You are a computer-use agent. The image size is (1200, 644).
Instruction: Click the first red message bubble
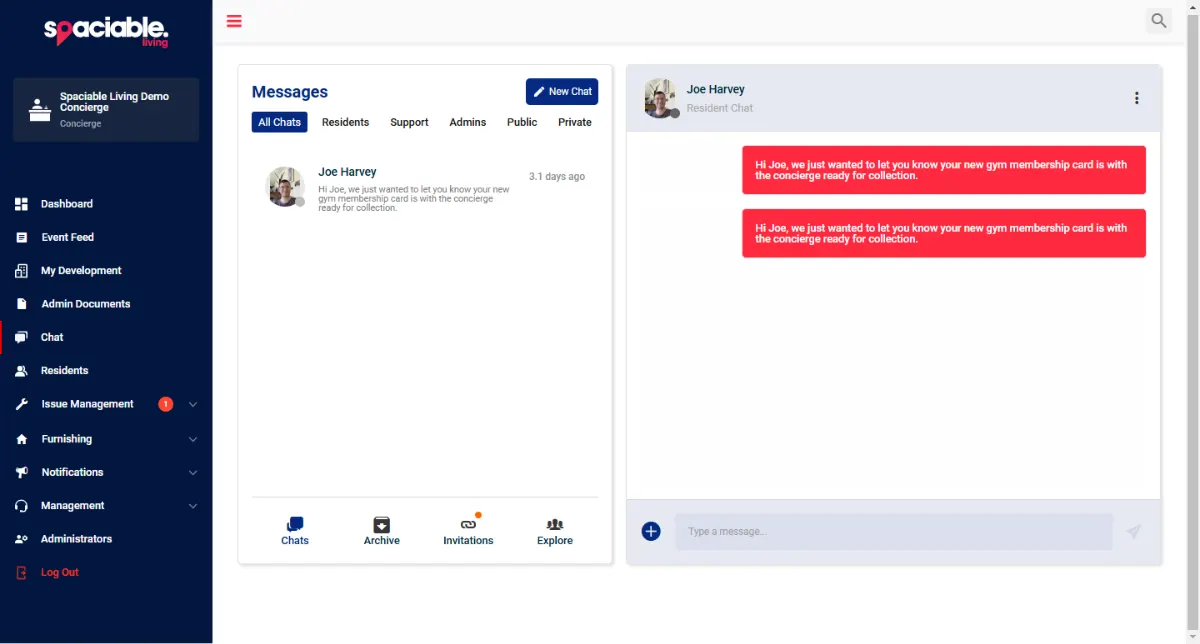click(944, 170)
